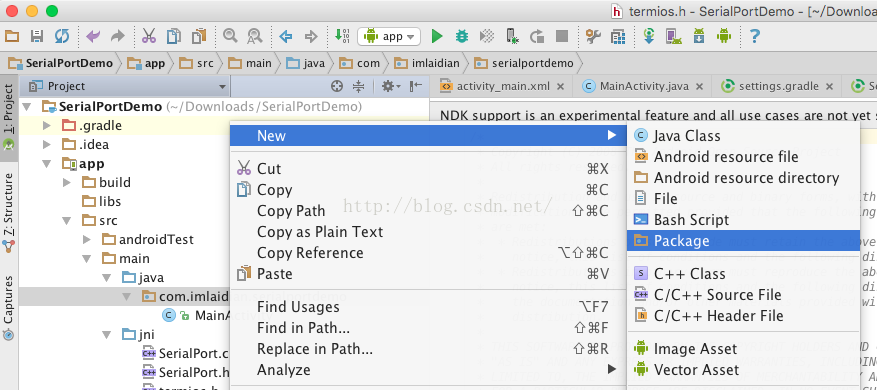The height and width of the screenshot is (390, 877).
Task: Click the Redo arrow icon
Action: (117, 37)
